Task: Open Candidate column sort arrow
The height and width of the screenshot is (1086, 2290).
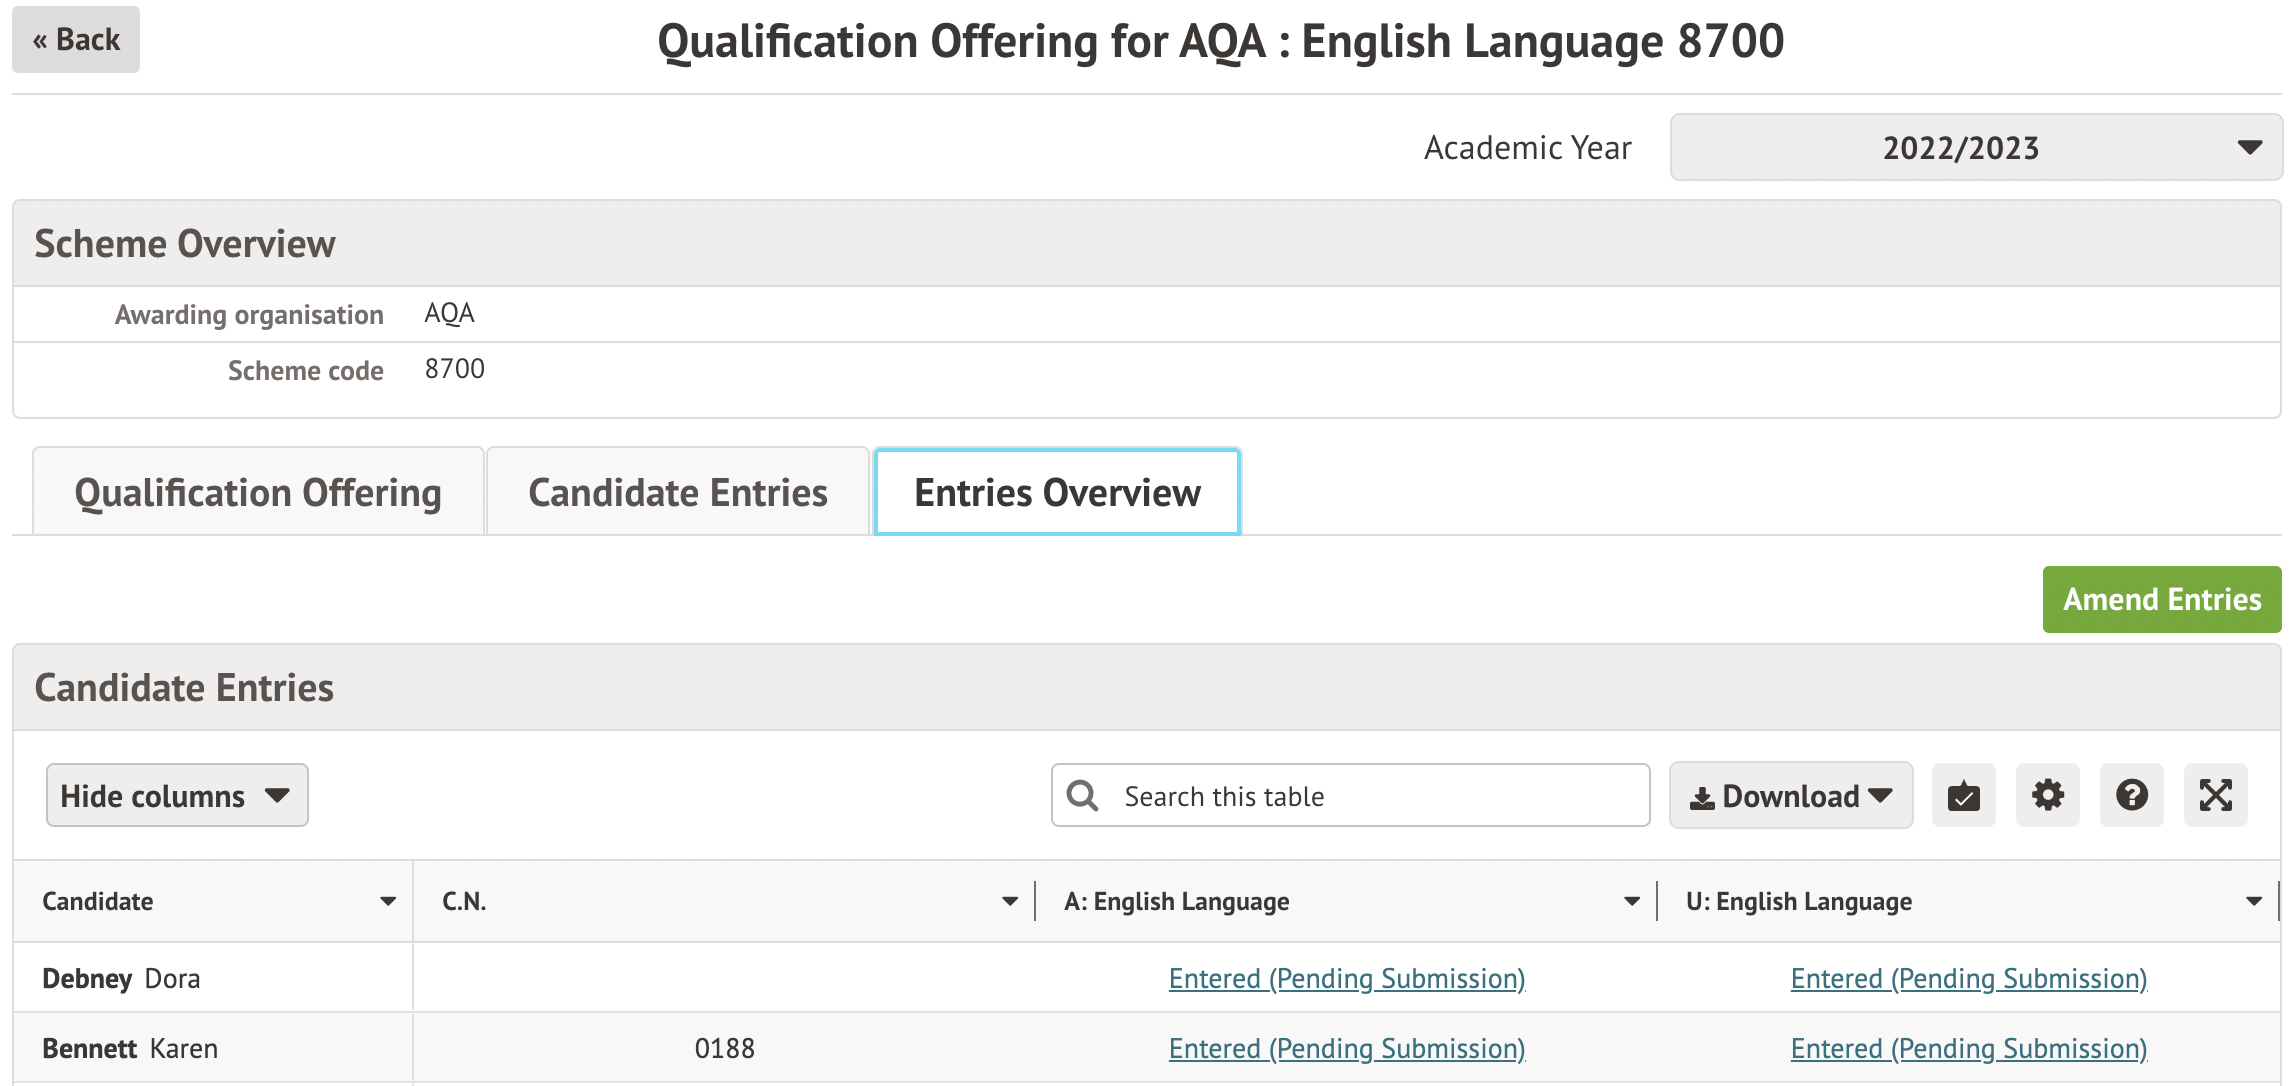Action: tap(388, 902)
